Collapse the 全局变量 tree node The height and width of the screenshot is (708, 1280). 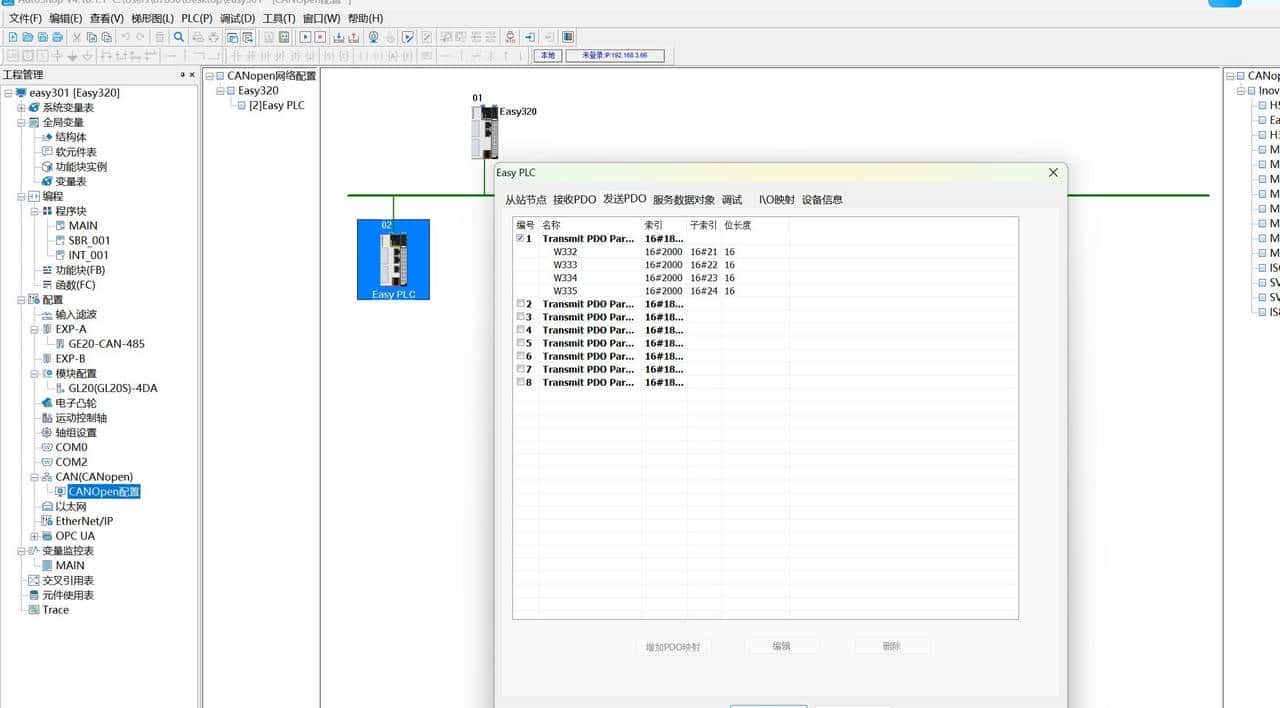coord(21,123)
